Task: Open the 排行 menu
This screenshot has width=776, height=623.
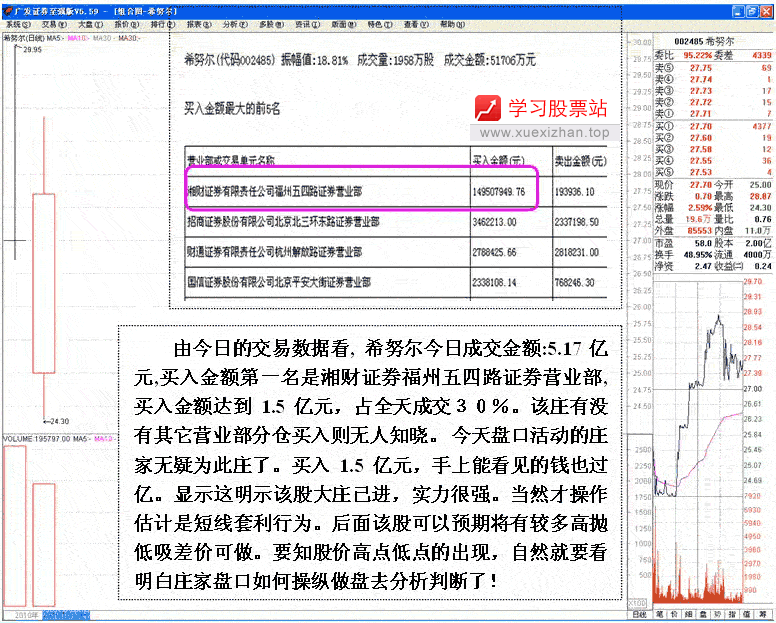Action: click(x=163, y=24)
